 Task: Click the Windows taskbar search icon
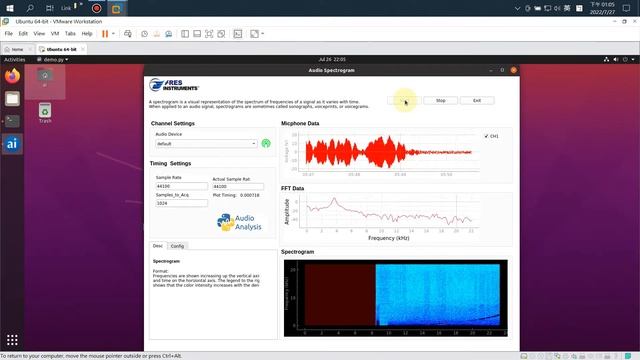[30, 8]
